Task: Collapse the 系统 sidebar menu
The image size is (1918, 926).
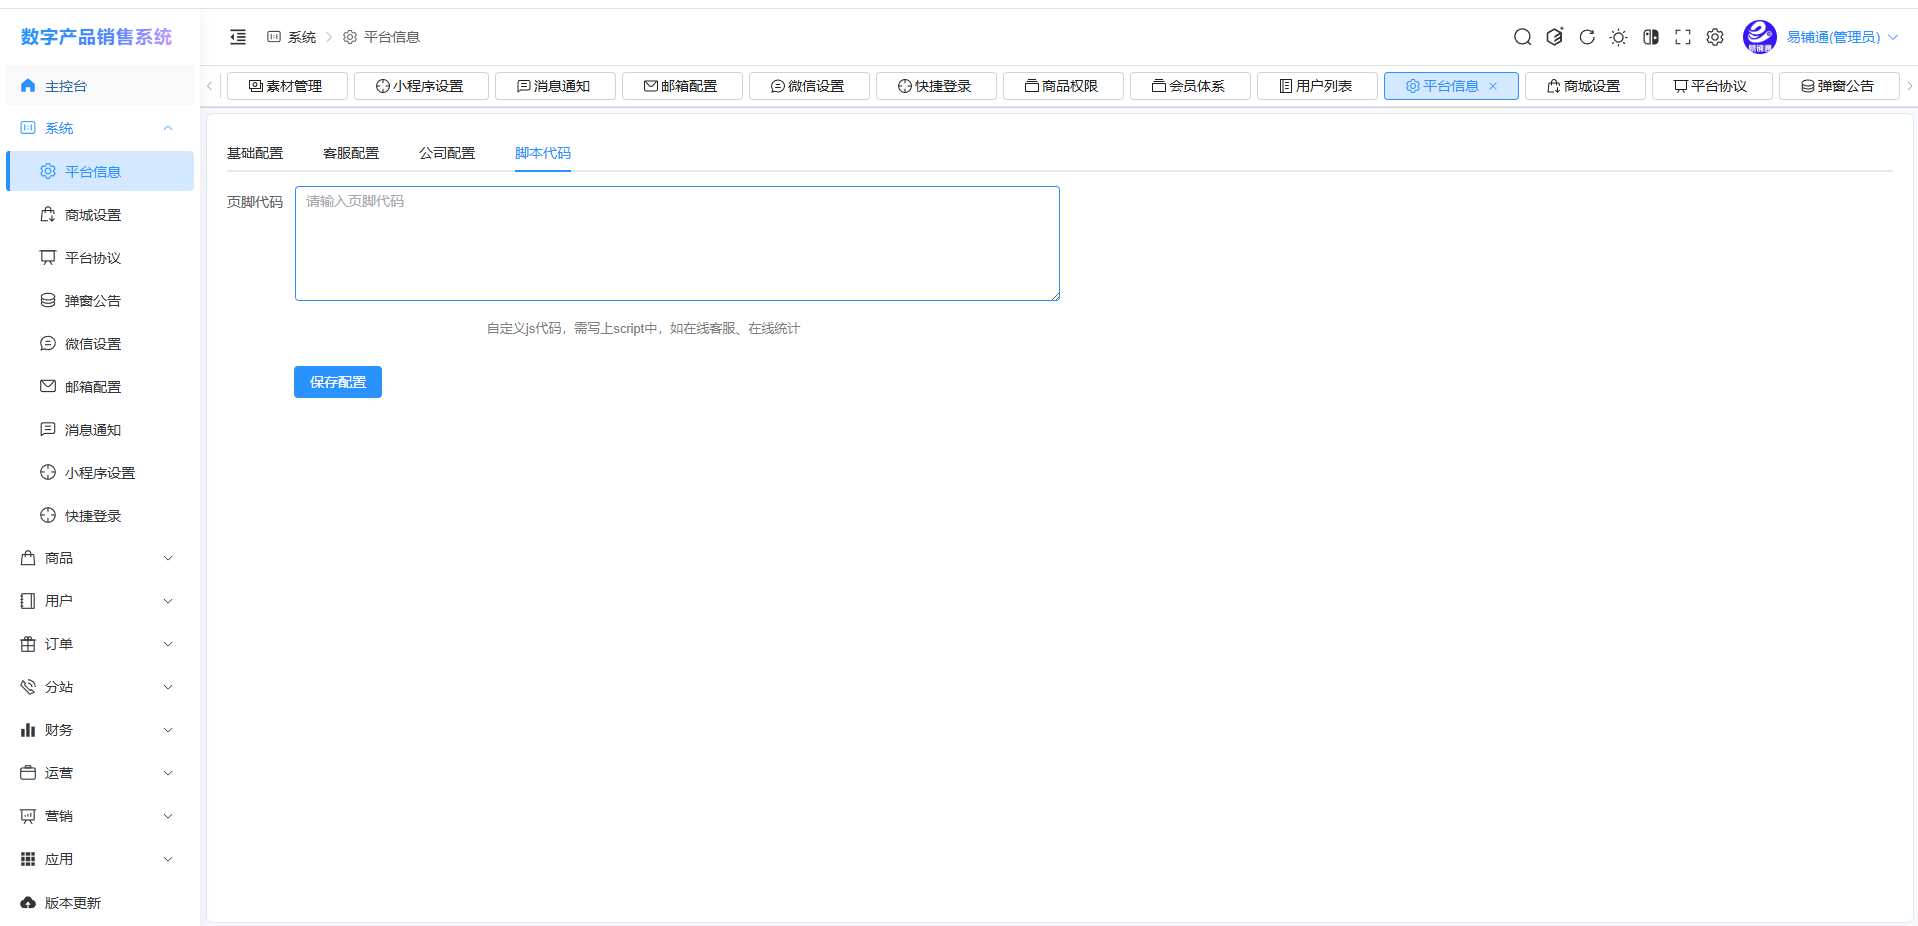Action: (97, 128)
